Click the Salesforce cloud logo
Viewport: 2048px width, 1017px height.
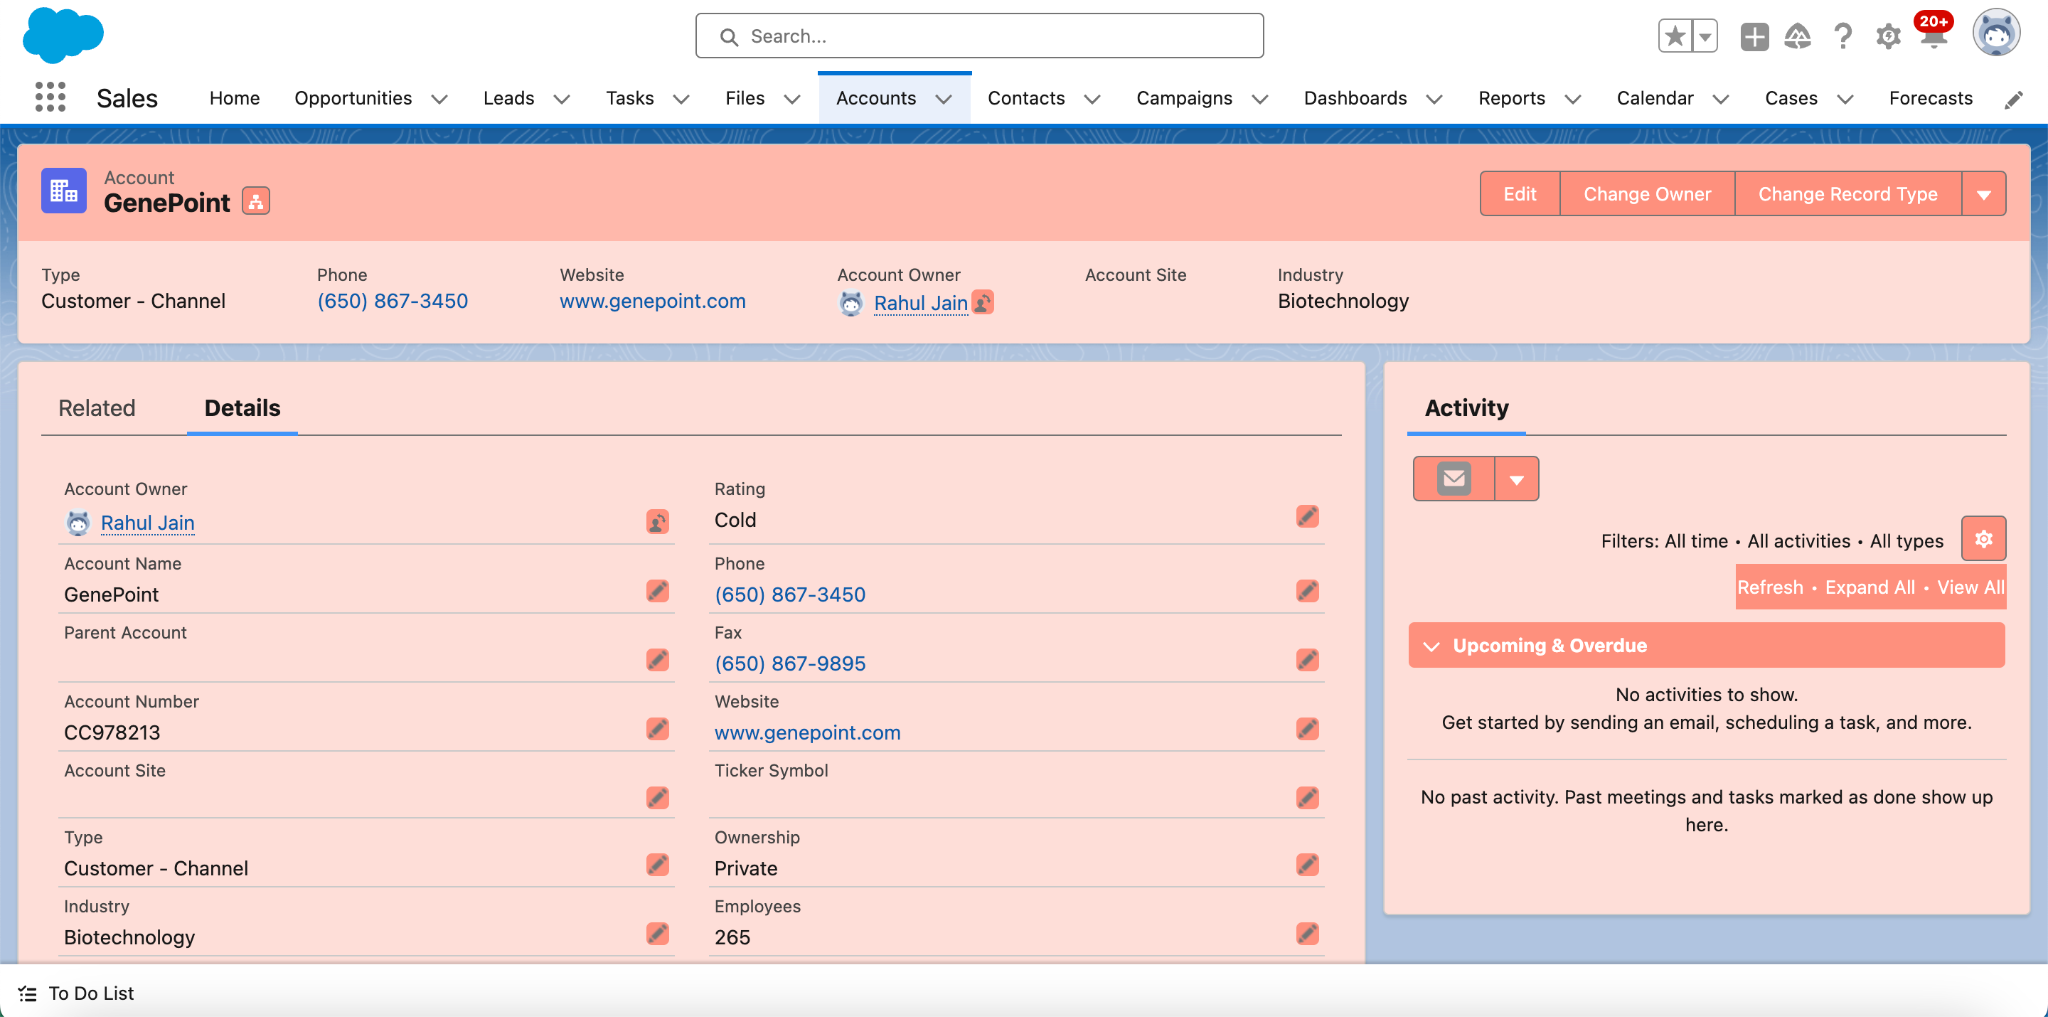click(x=63, y=35)
